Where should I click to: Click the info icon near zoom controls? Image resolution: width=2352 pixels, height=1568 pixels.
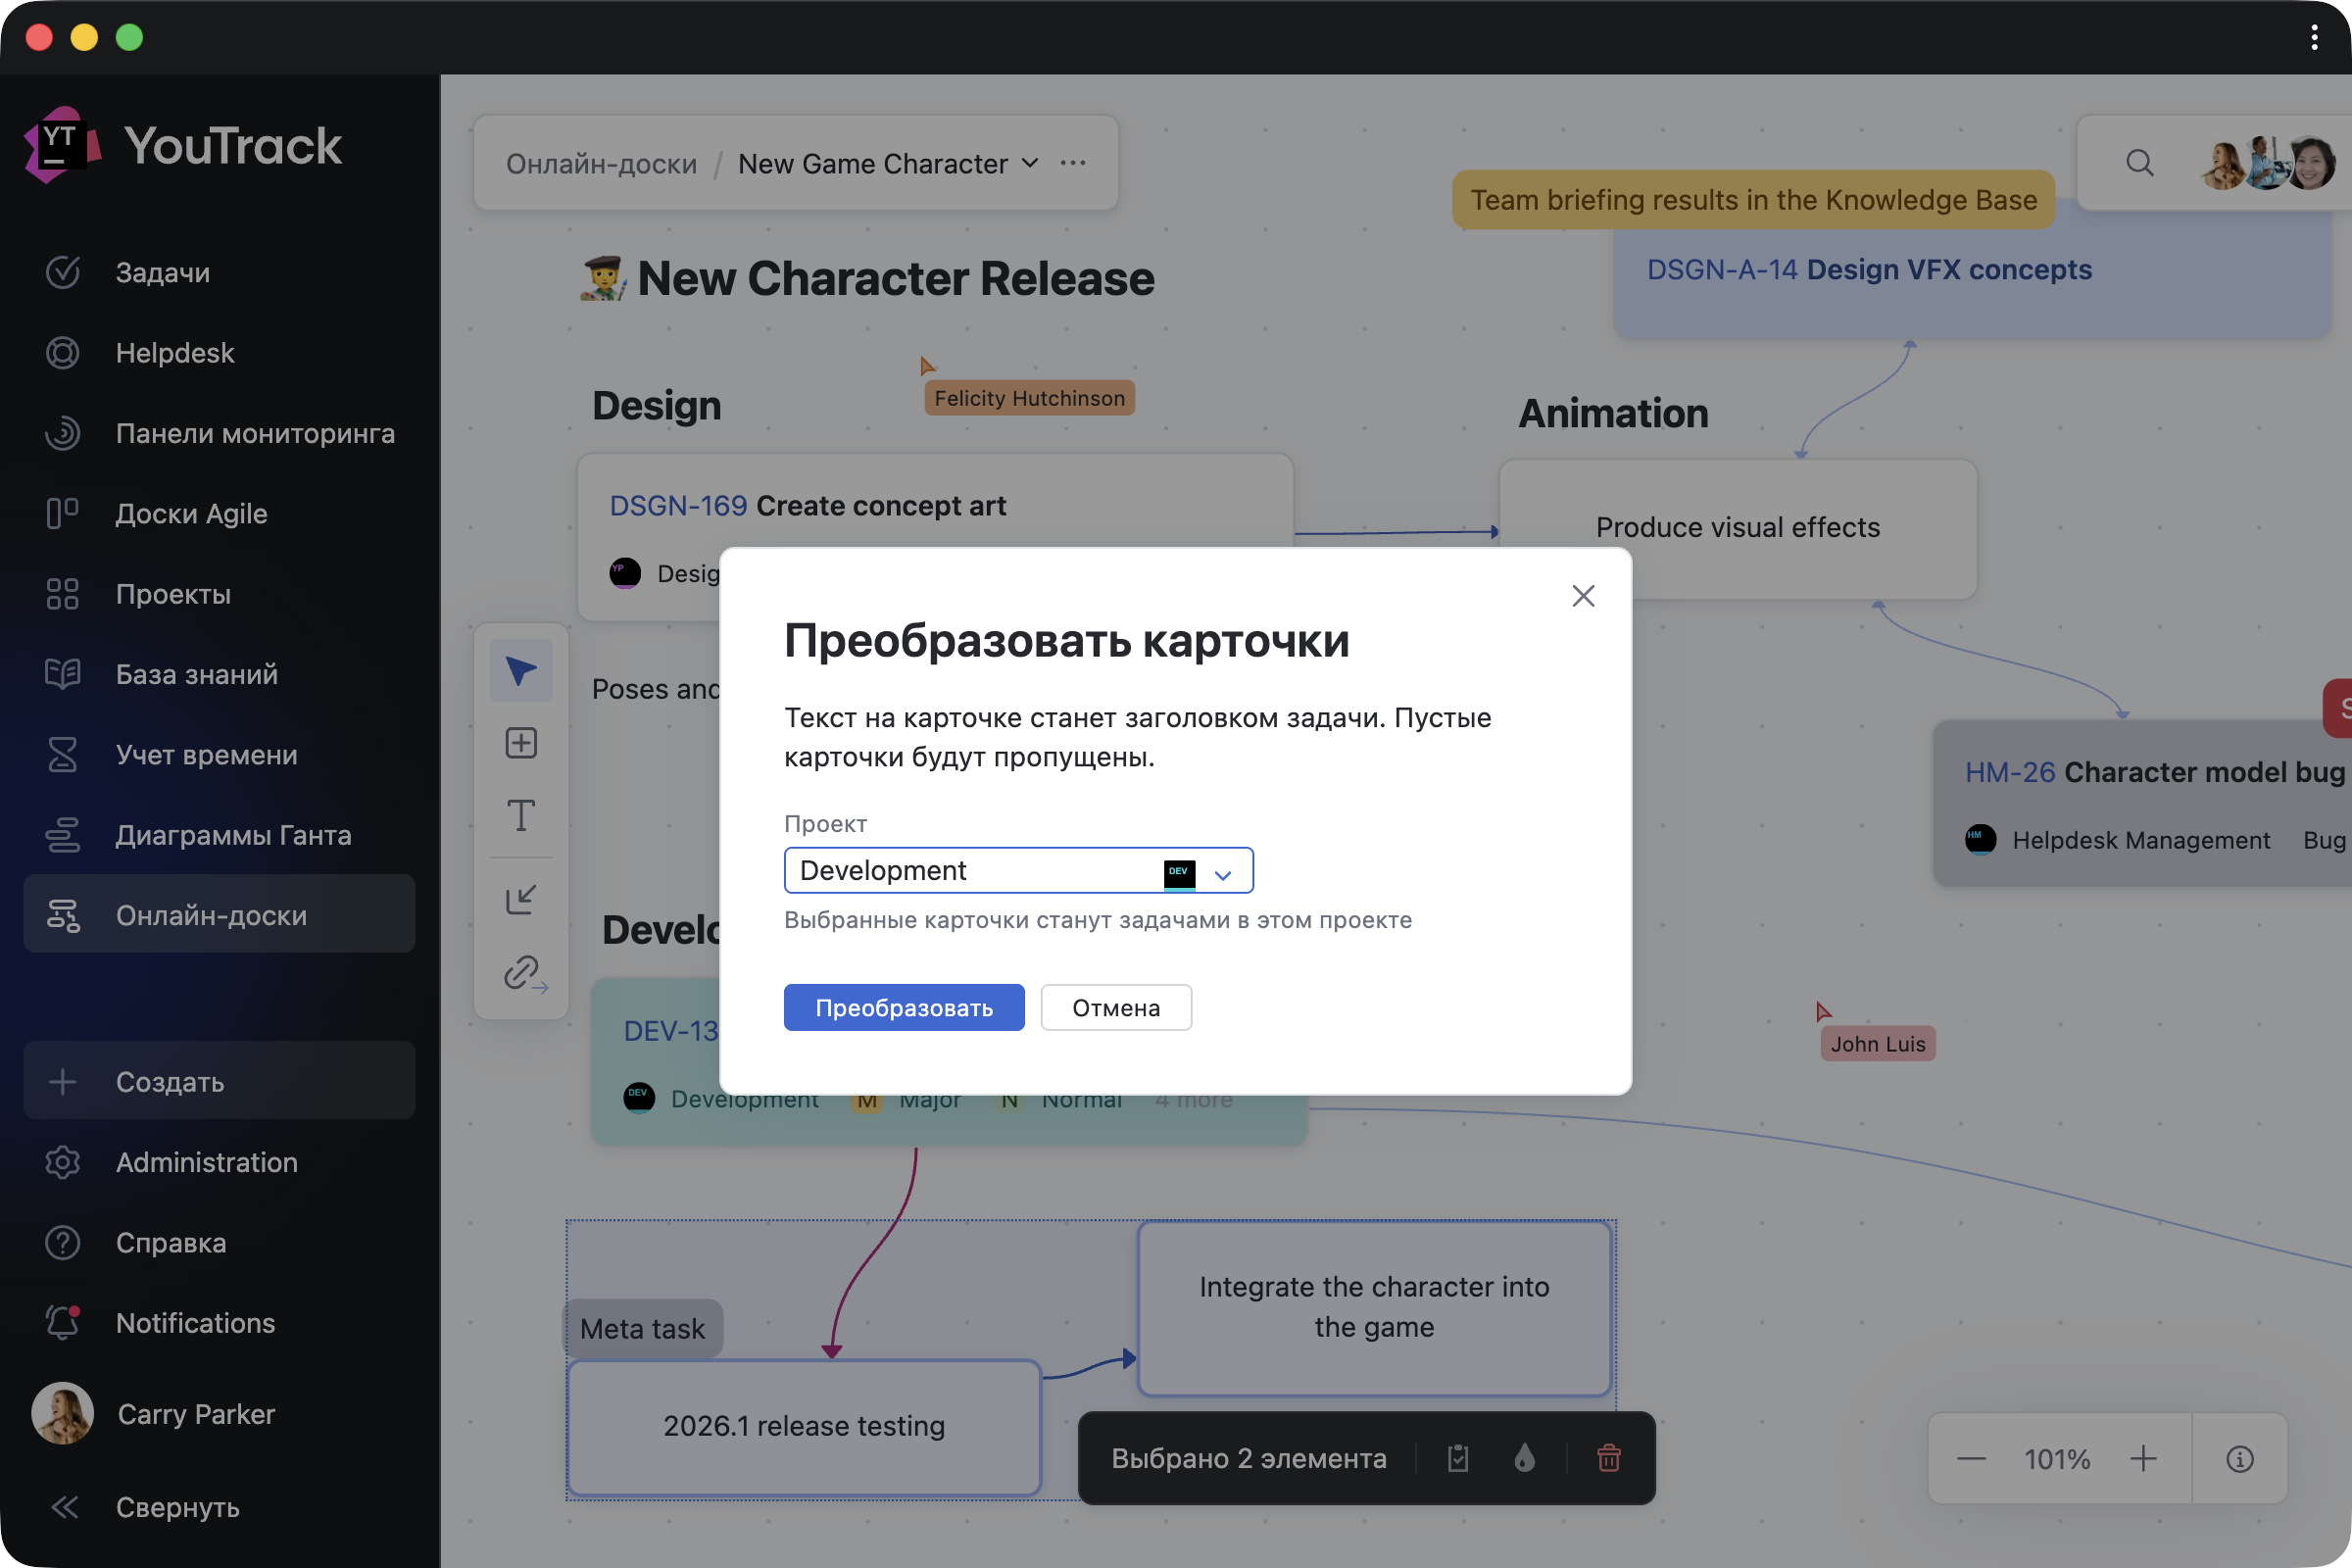click(2239, 1459)
